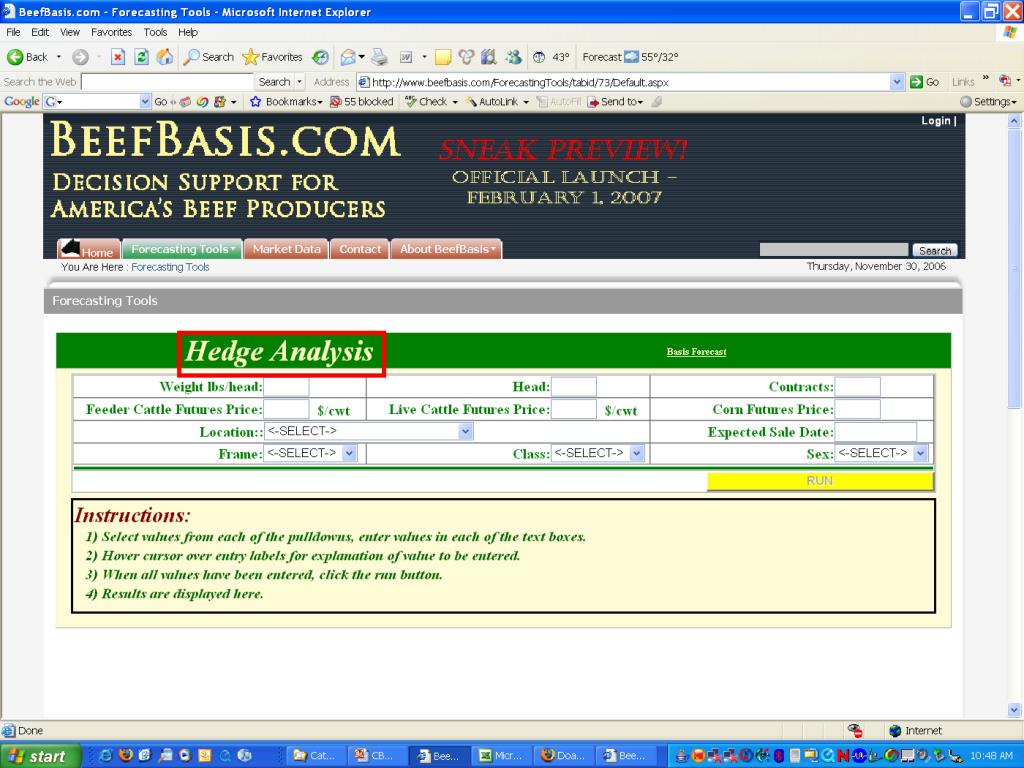Click the page scrollbar down arrow
This screenshot has width=1024, height=768.
point(1014,709)
